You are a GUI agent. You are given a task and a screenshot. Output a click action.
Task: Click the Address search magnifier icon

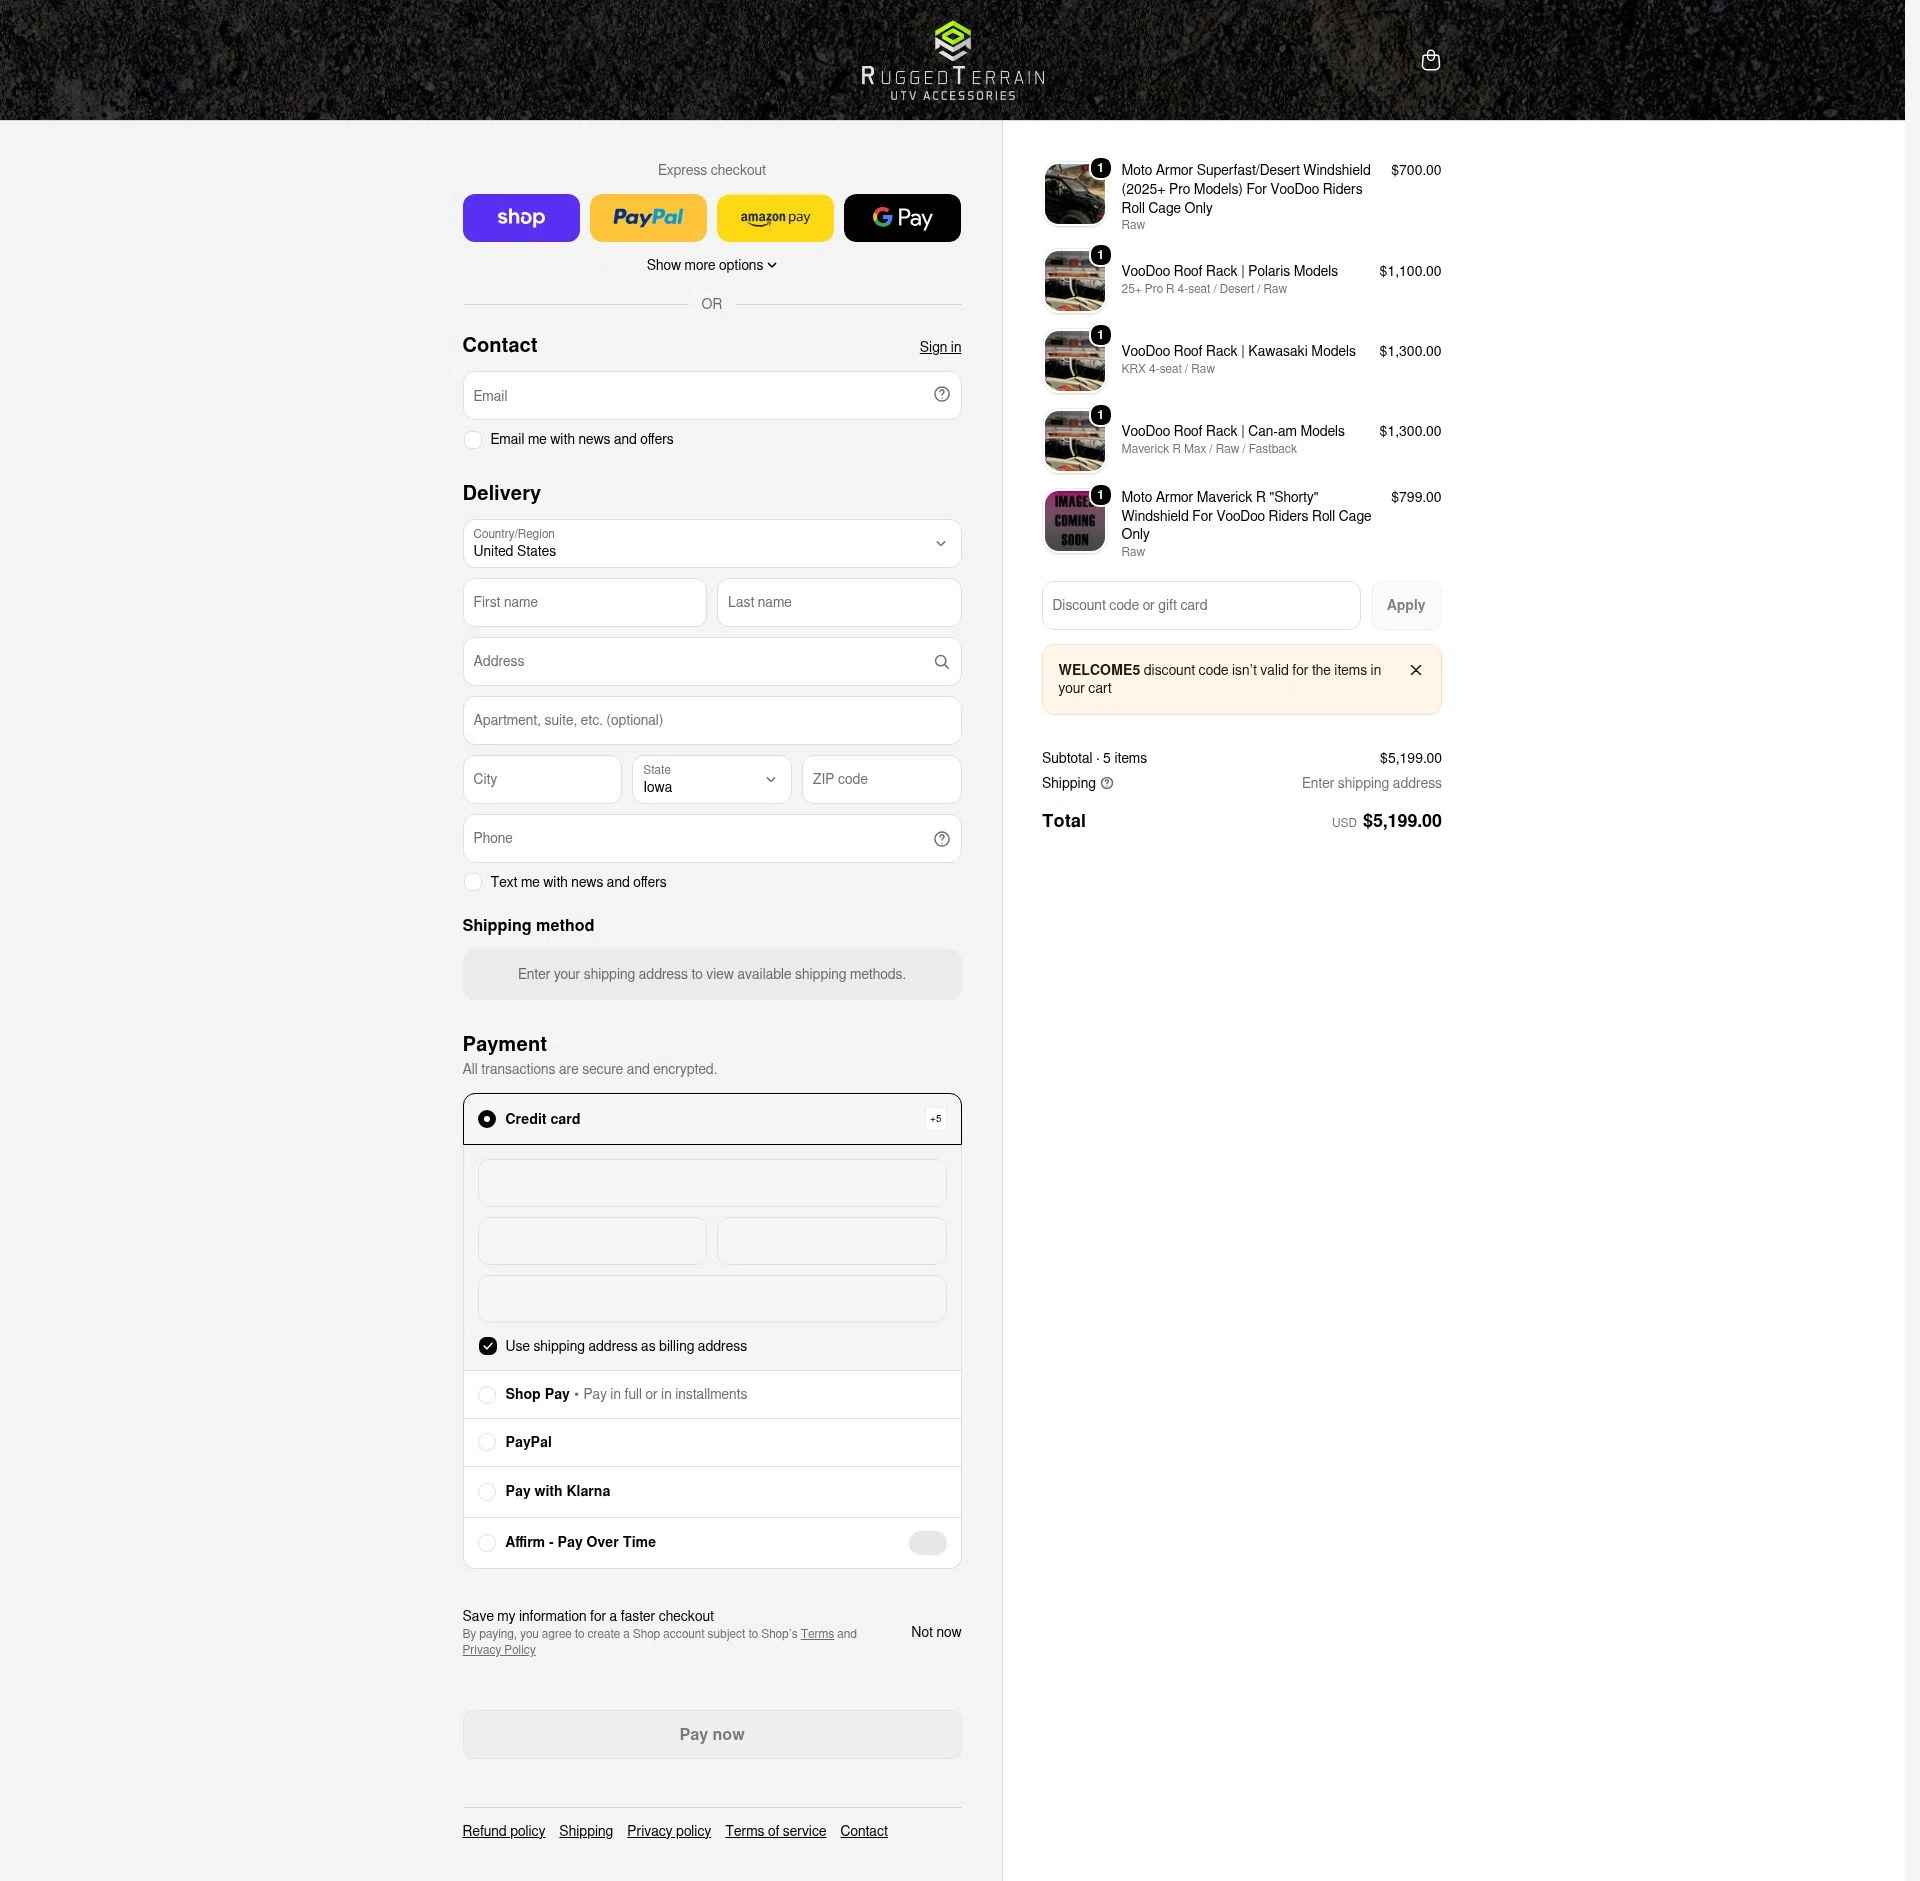[941, 662]
